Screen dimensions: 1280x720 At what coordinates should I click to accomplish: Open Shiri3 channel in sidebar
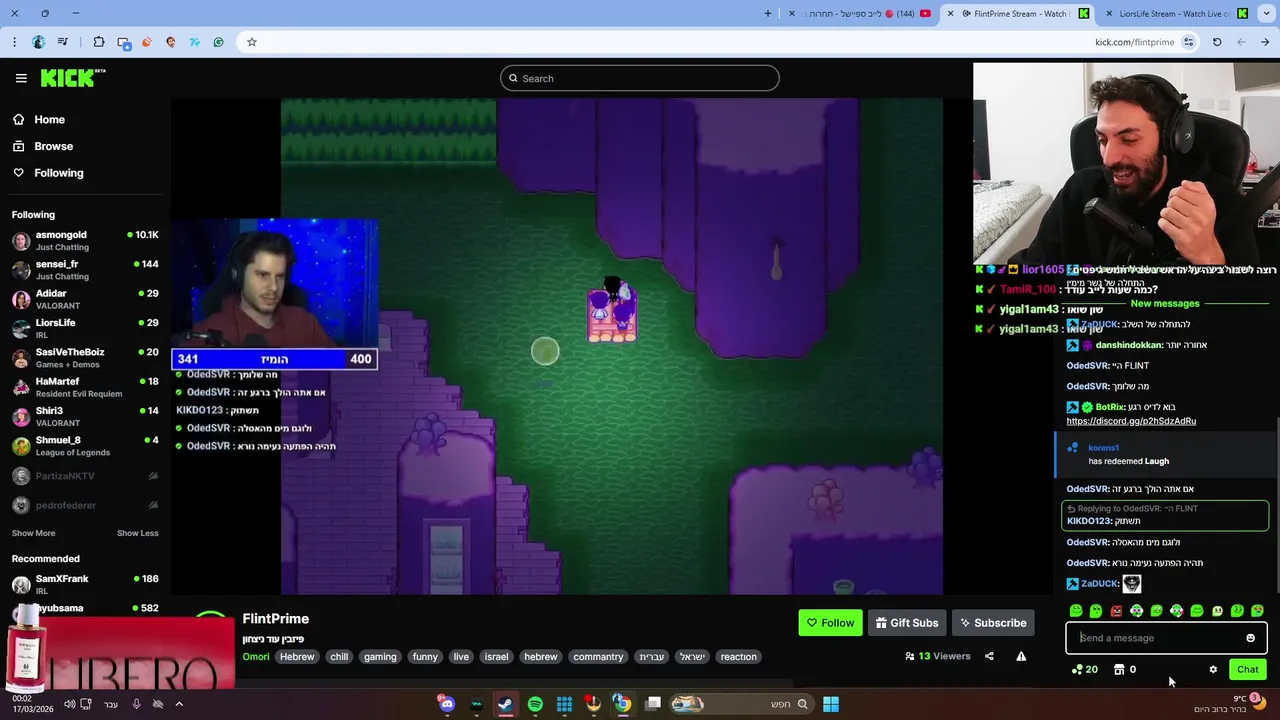(x=85, y=416)
